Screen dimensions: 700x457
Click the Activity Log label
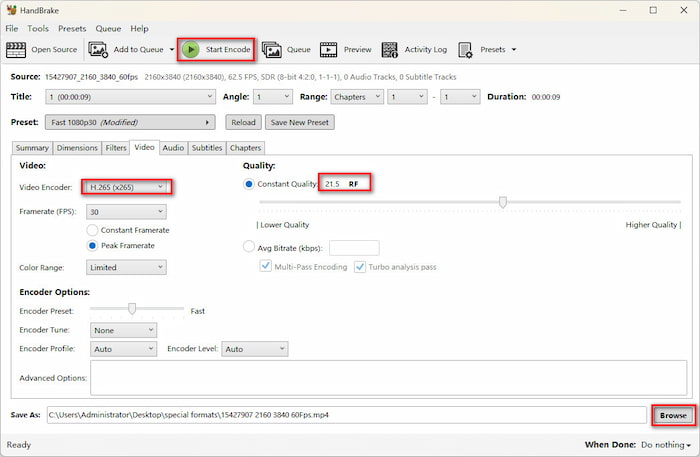(x=425, y=50)
